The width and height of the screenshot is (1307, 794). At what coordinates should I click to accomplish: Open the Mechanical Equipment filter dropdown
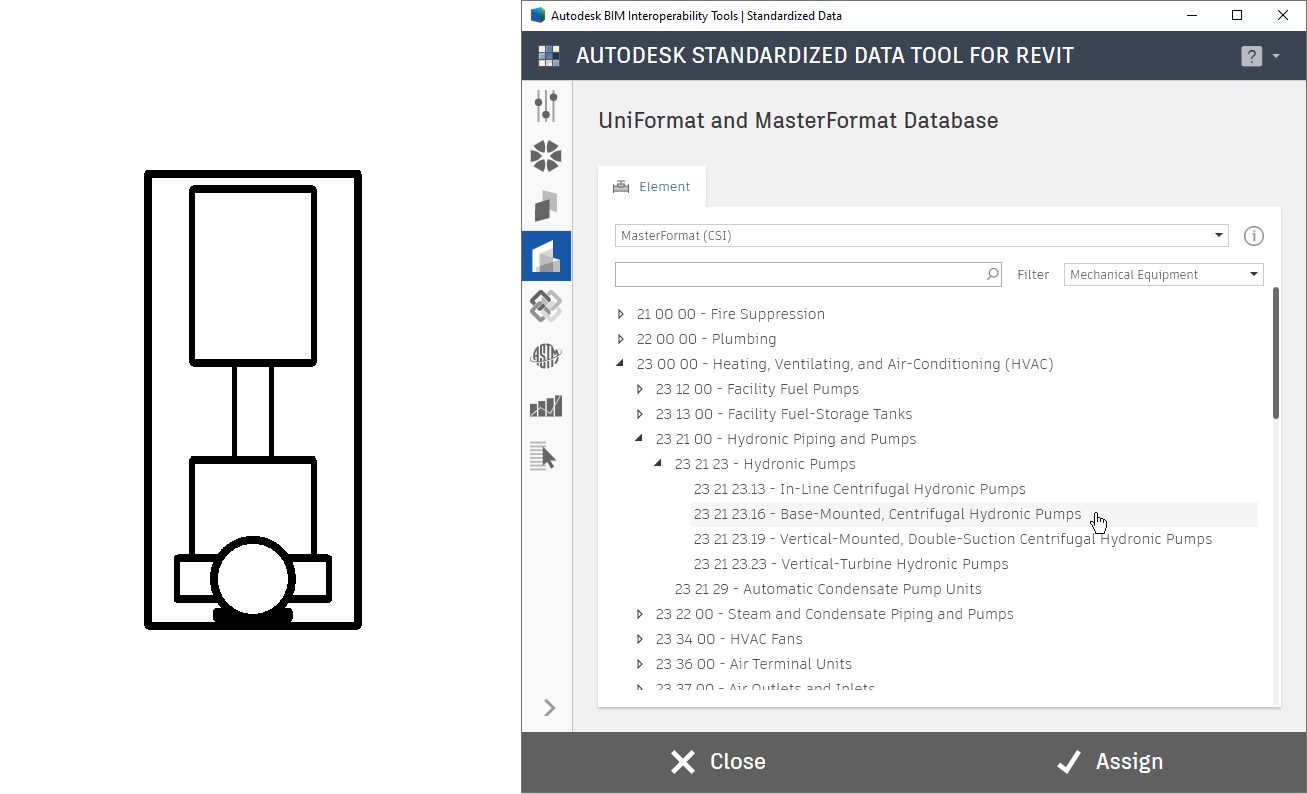coord(1252,273)
